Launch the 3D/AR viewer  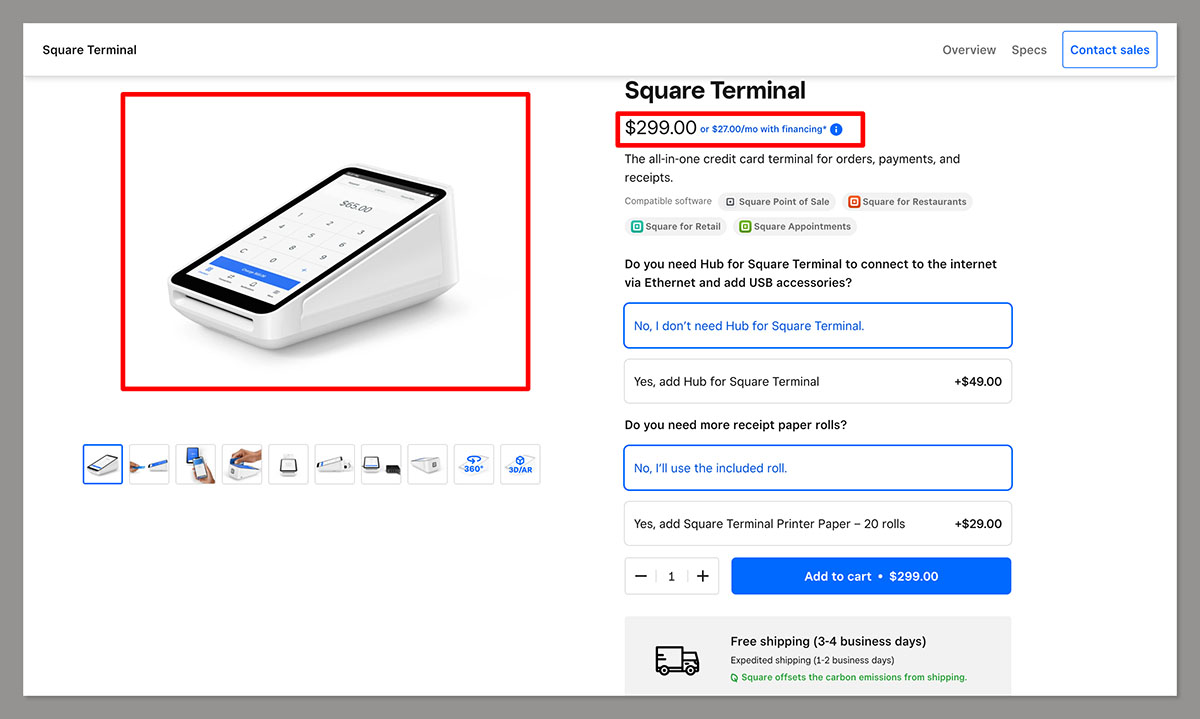coord(520,464)
